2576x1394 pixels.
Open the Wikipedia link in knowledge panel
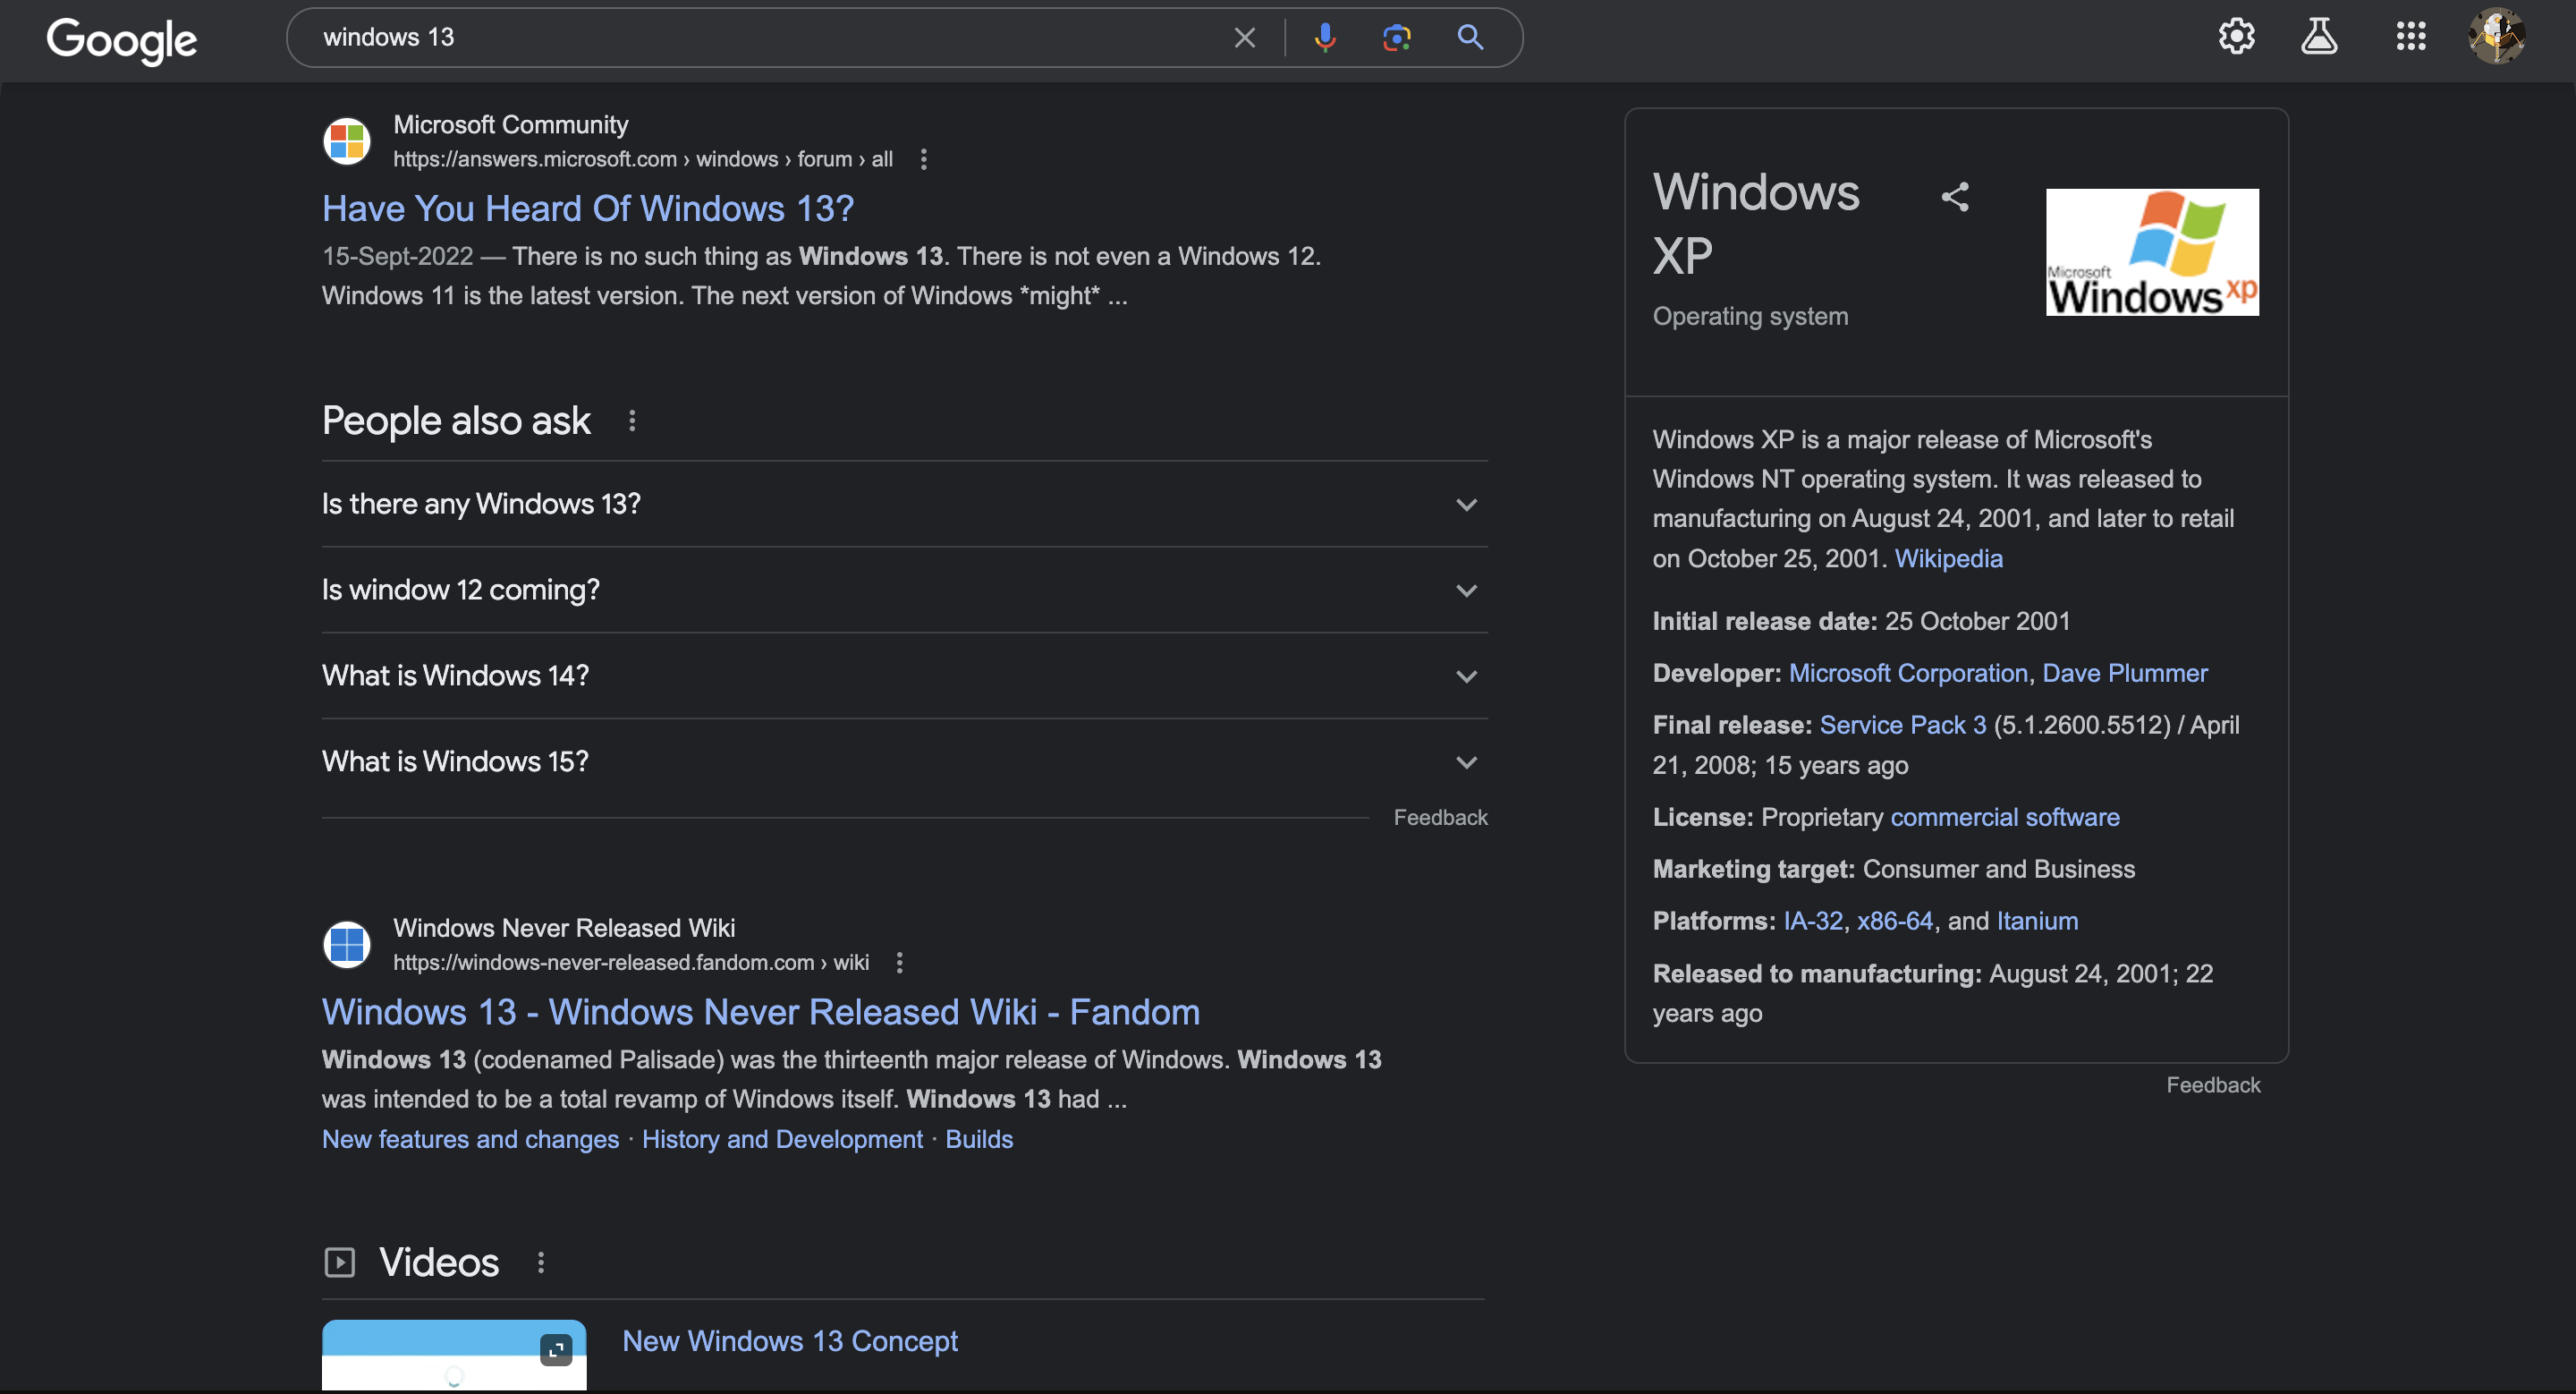1948,559
